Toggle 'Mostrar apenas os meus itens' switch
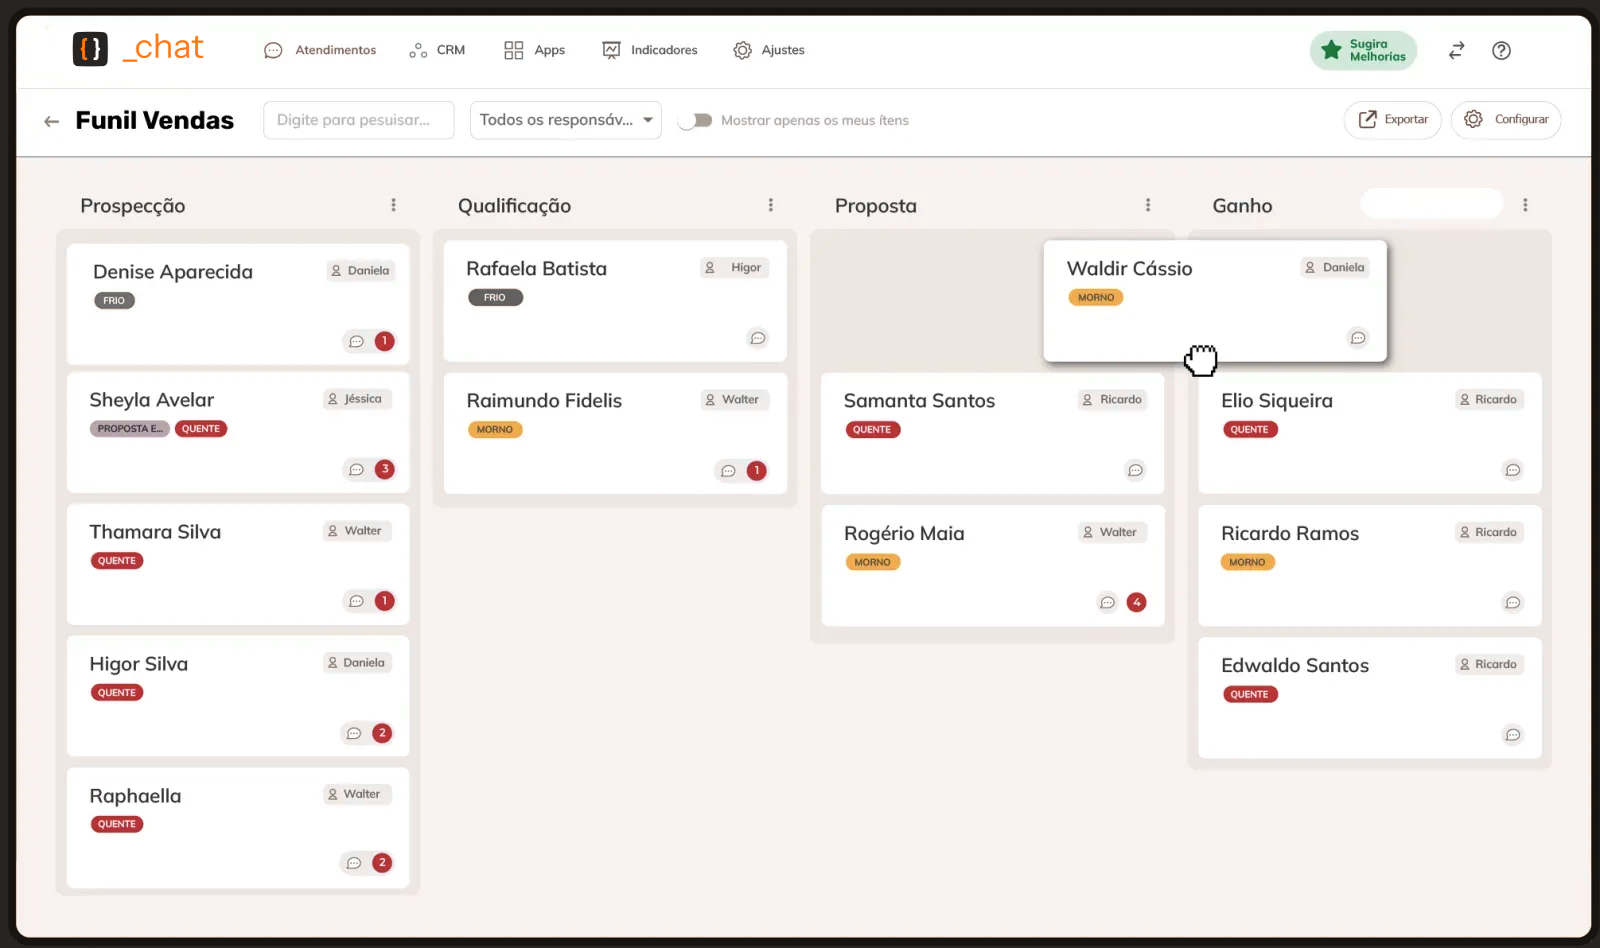1600x948 pixels. tap(695, 120)
